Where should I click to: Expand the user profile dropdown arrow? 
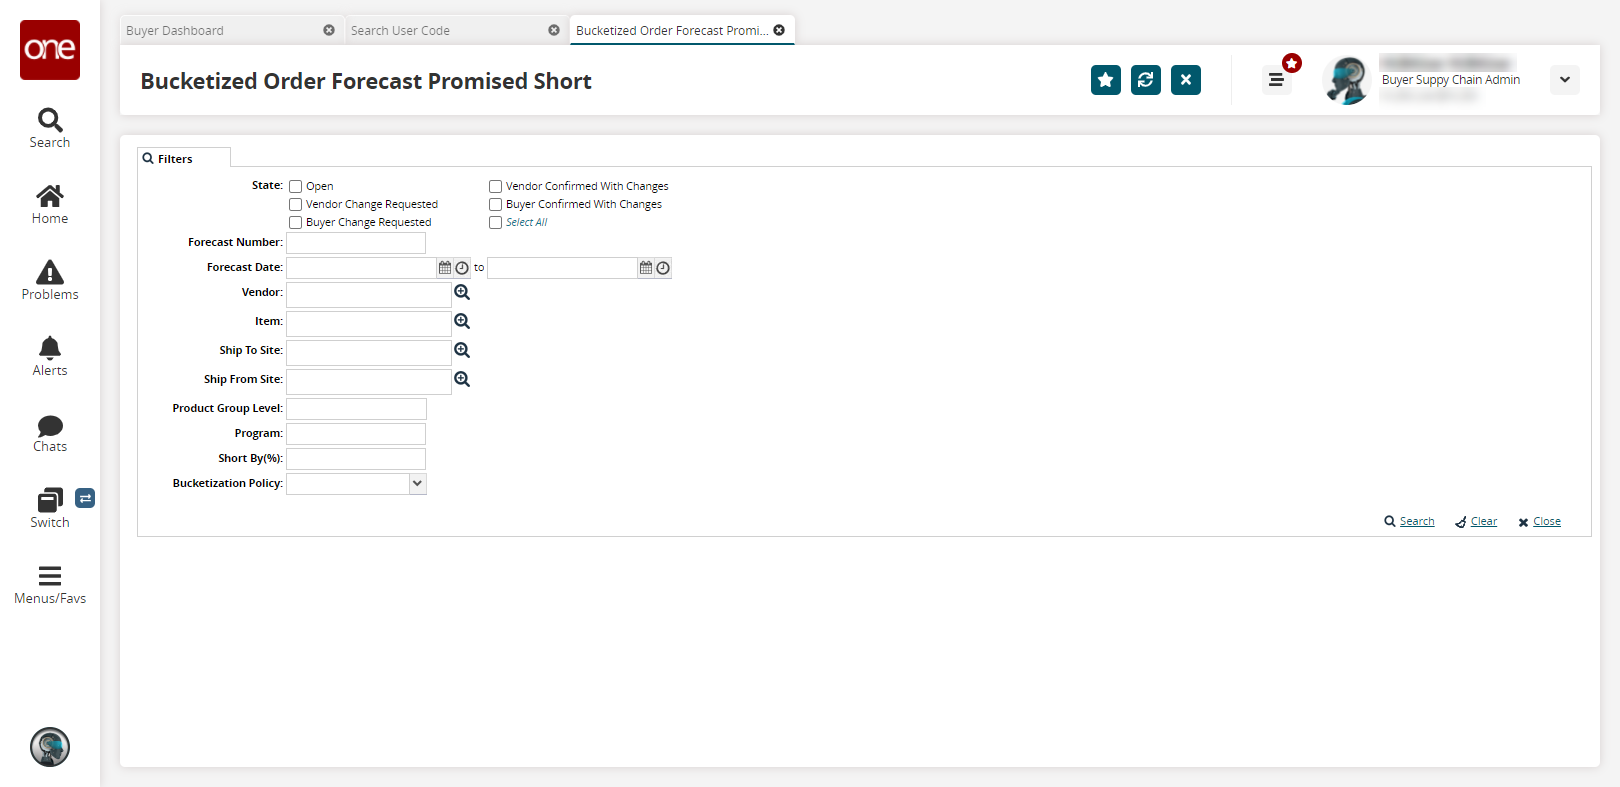pos(1564,80)
